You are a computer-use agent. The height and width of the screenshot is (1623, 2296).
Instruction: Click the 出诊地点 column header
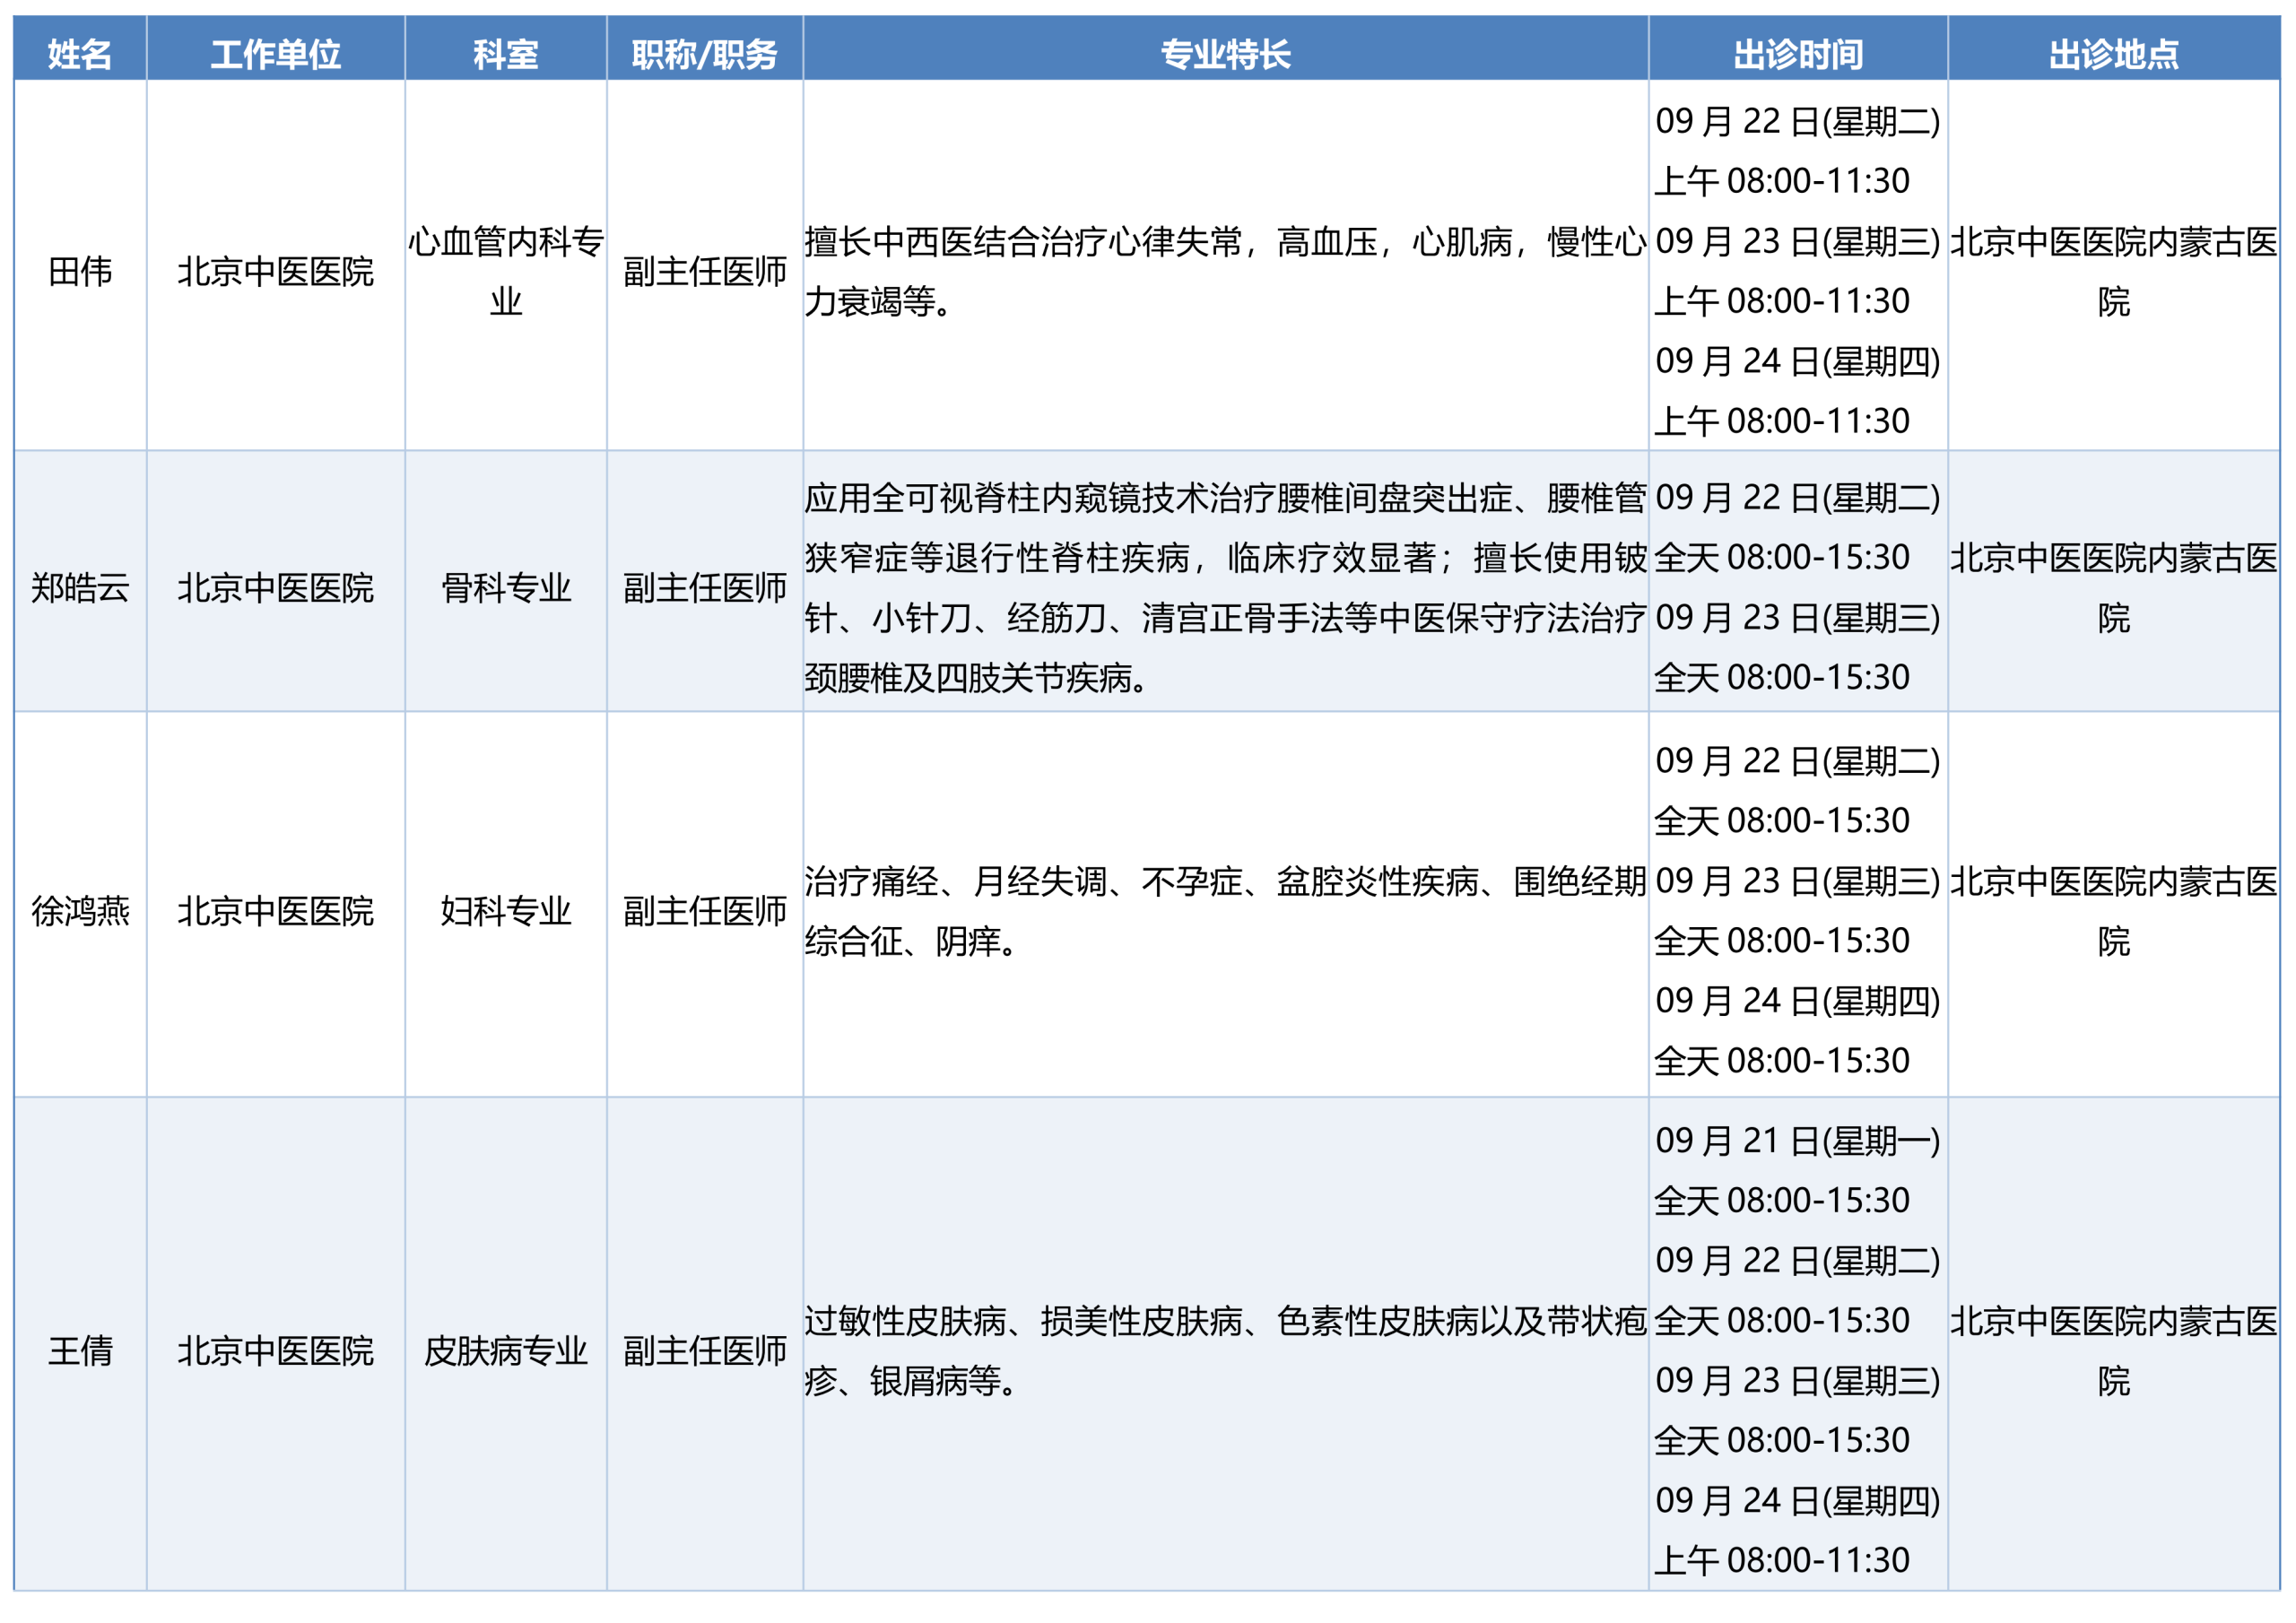[x=2114, y=54]
